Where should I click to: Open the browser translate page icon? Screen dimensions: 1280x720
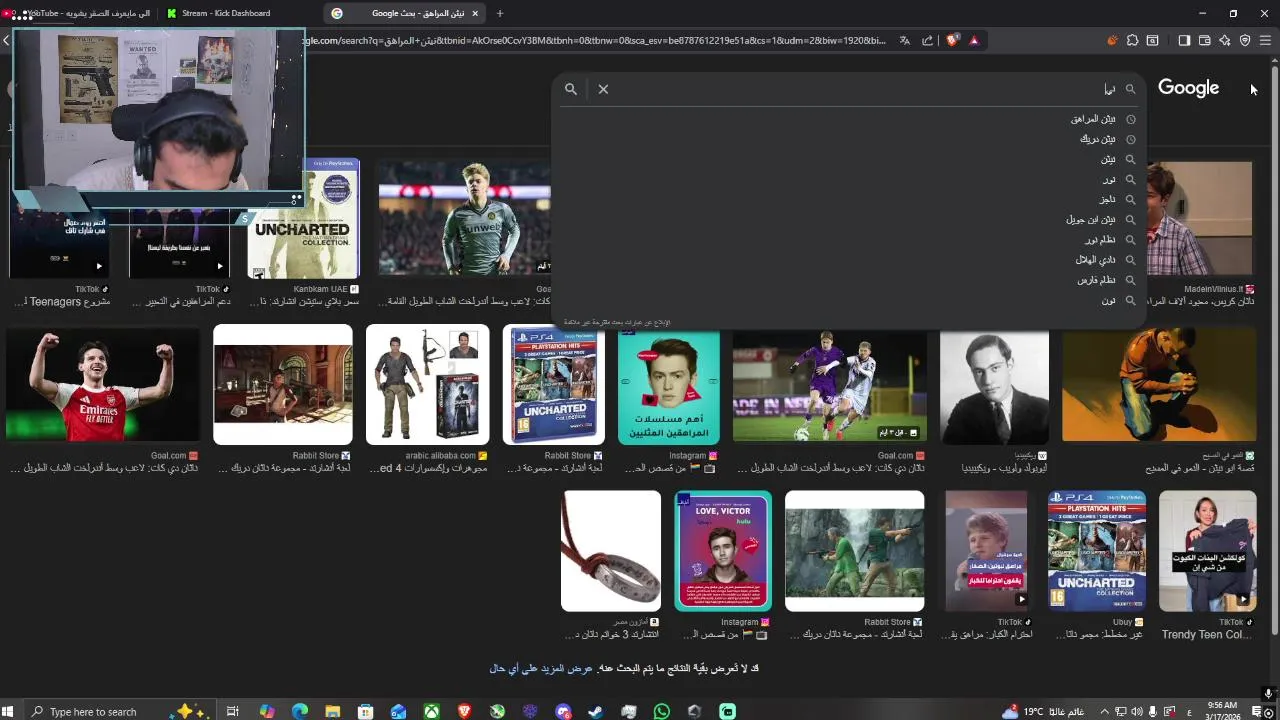[905, 40]
